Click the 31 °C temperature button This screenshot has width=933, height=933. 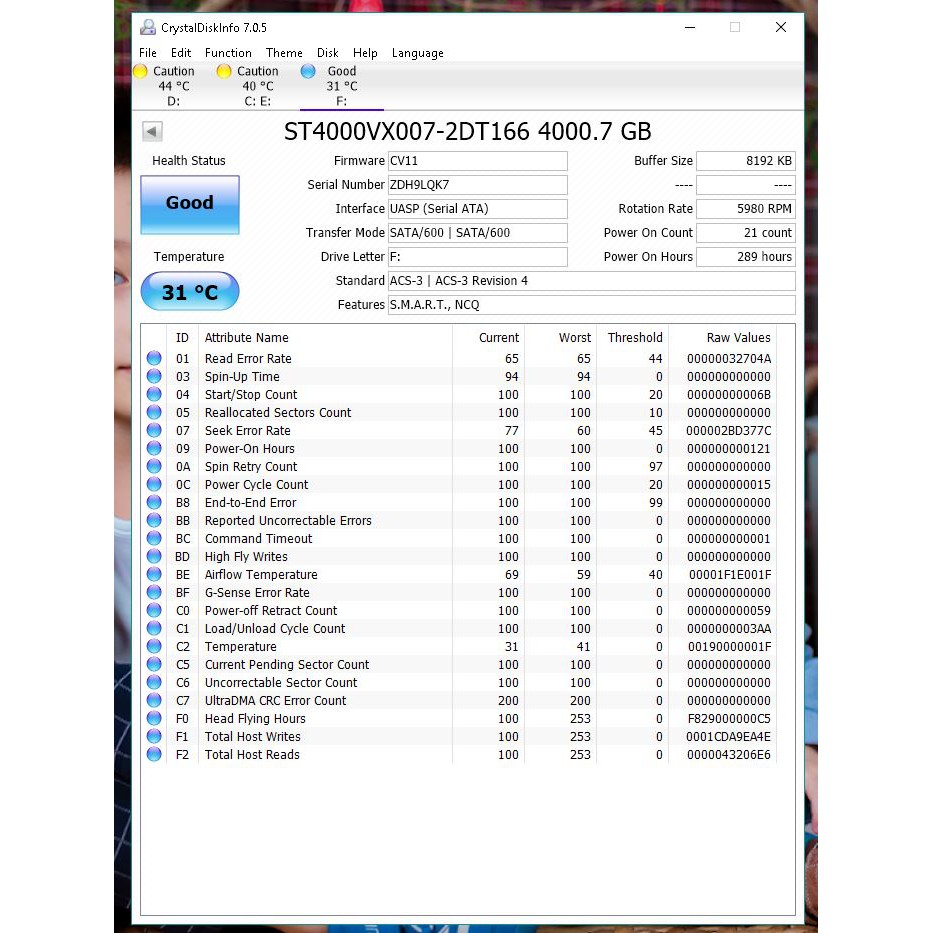(x=189, y=292)
